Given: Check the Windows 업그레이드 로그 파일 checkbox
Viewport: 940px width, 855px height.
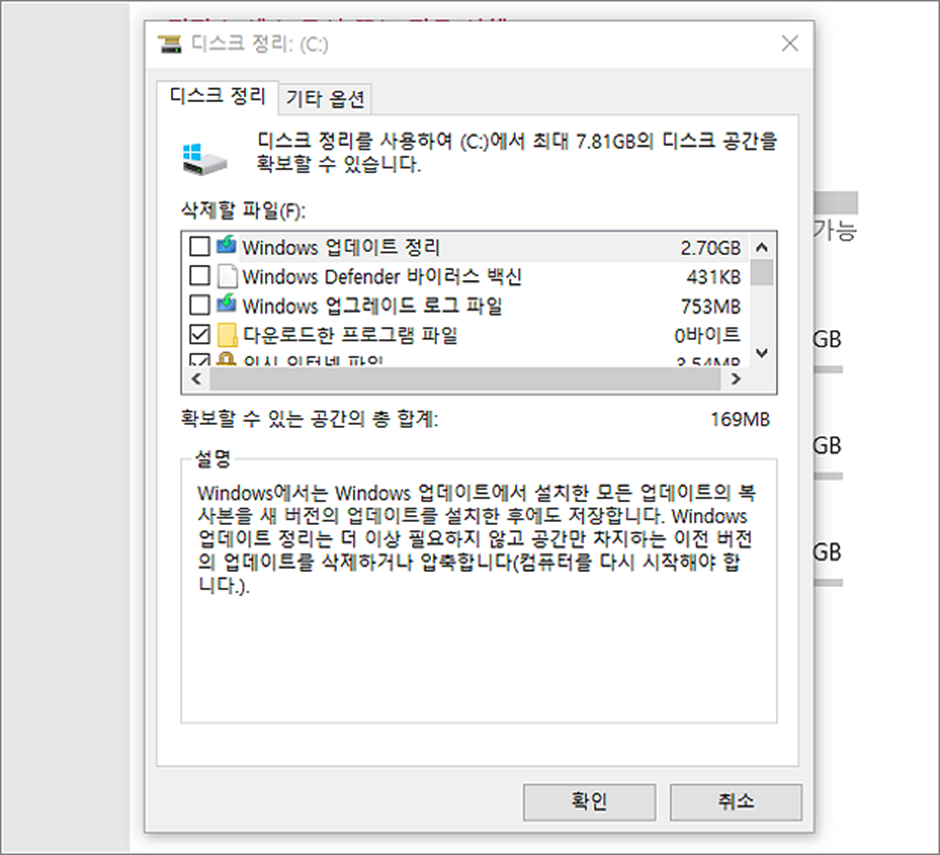Looking at the screenshot, I should point(199,305).
